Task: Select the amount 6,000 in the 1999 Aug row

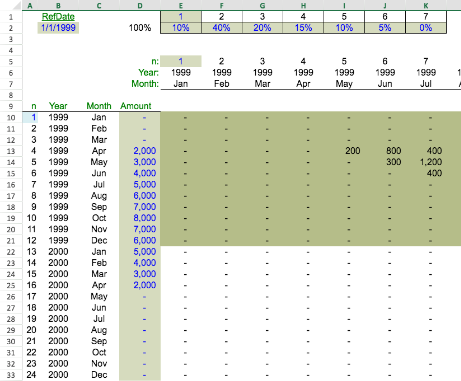Action: coord(145,196)
